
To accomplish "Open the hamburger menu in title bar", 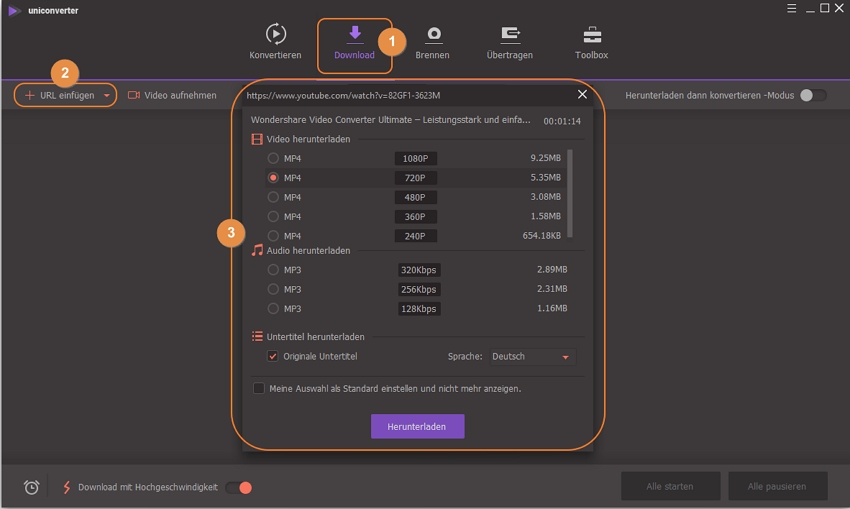I will point(791,8).
